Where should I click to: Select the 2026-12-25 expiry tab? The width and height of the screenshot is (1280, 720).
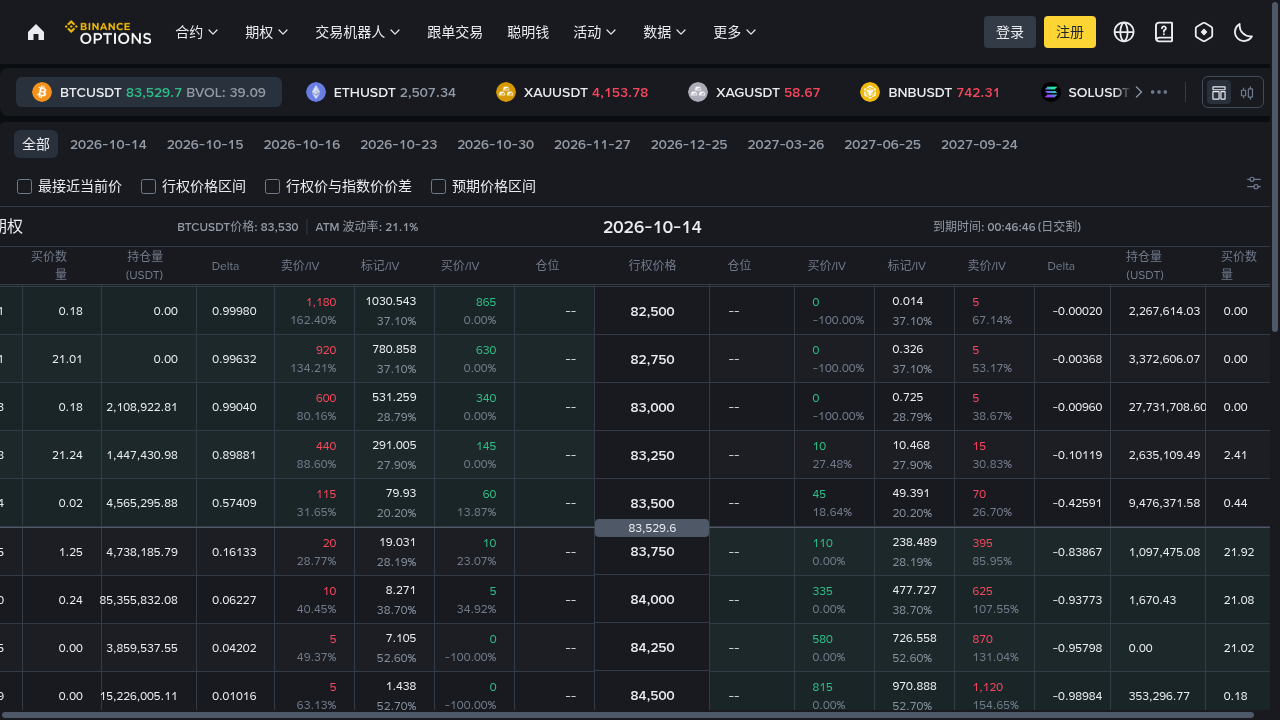689,144
